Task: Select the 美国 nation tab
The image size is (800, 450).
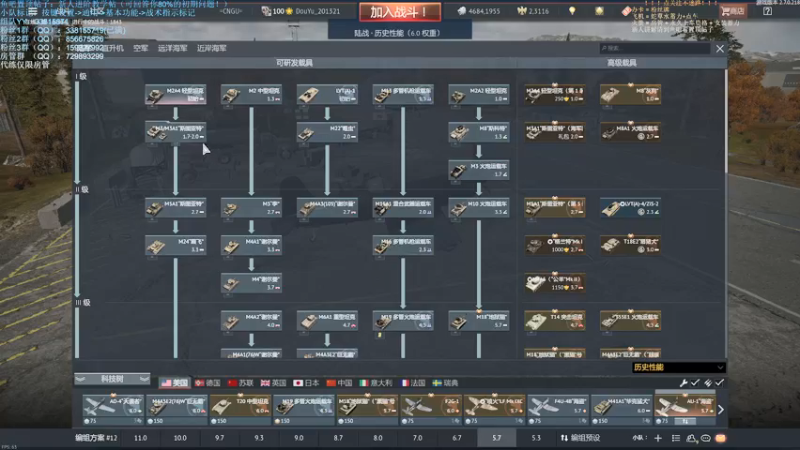Action: 174,383
